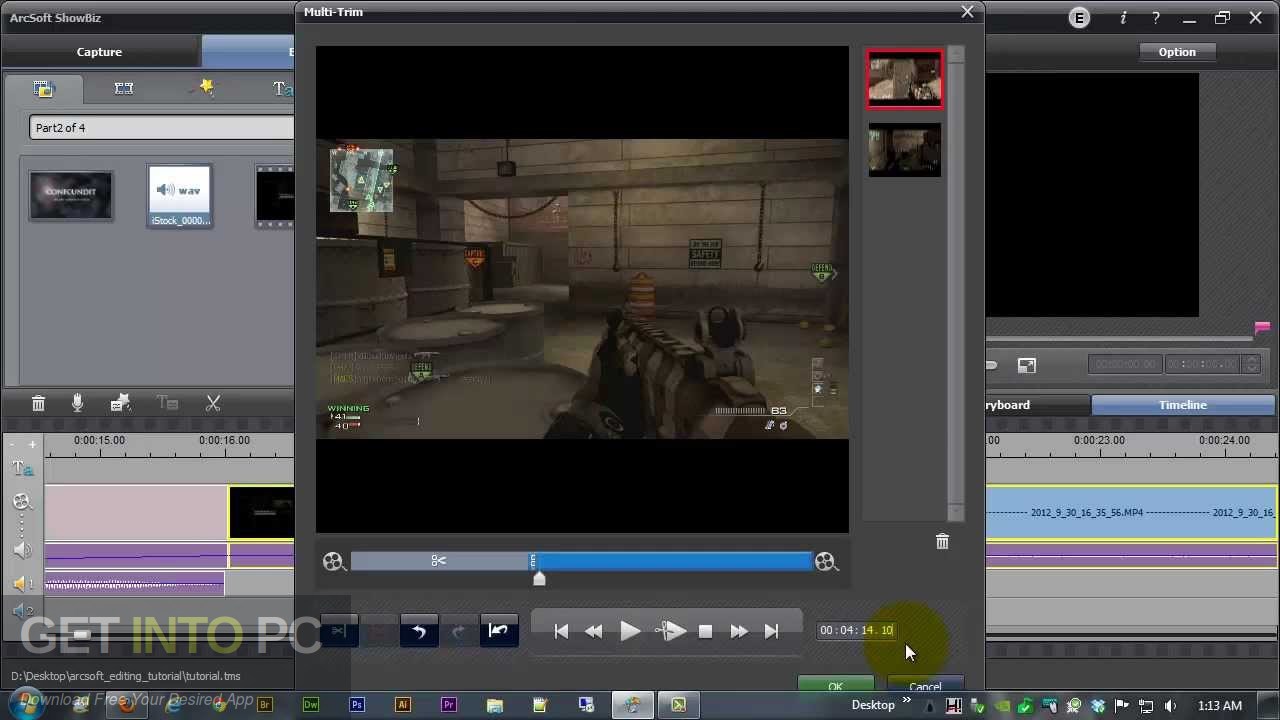
Task: Expand the Desktop toolbar chevron
Action: pos(907,701)
